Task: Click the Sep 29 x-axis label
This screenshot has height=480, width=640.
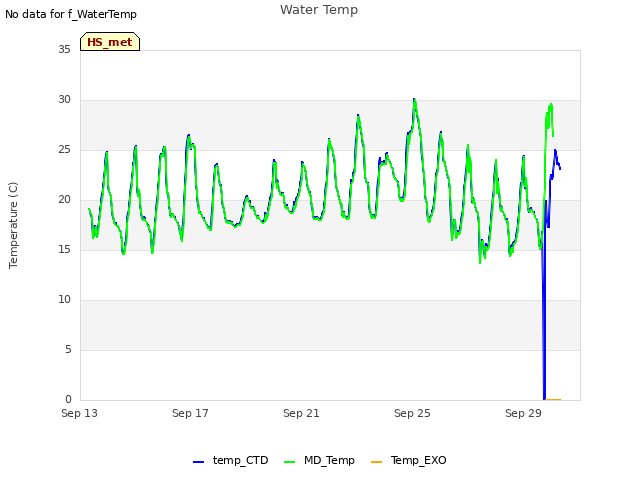Action: 523,413
